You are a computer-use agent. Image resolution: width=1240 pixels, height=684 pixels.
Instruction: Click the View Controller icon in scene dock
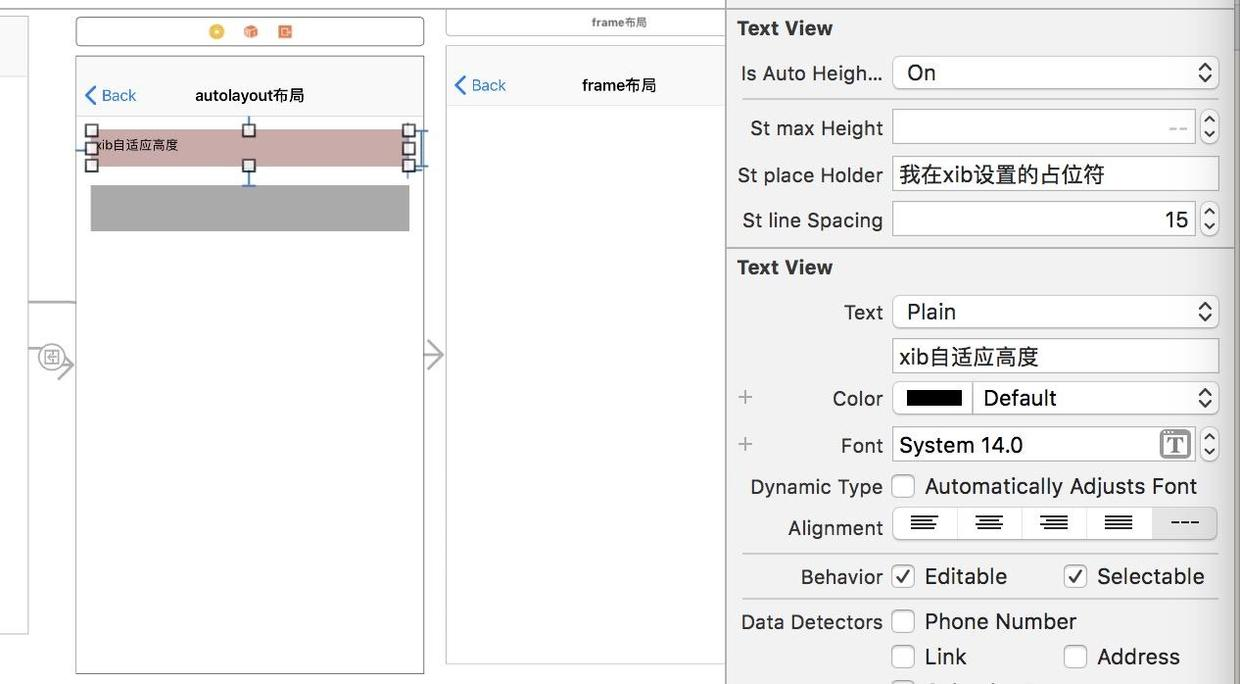[x=217, y=32]
